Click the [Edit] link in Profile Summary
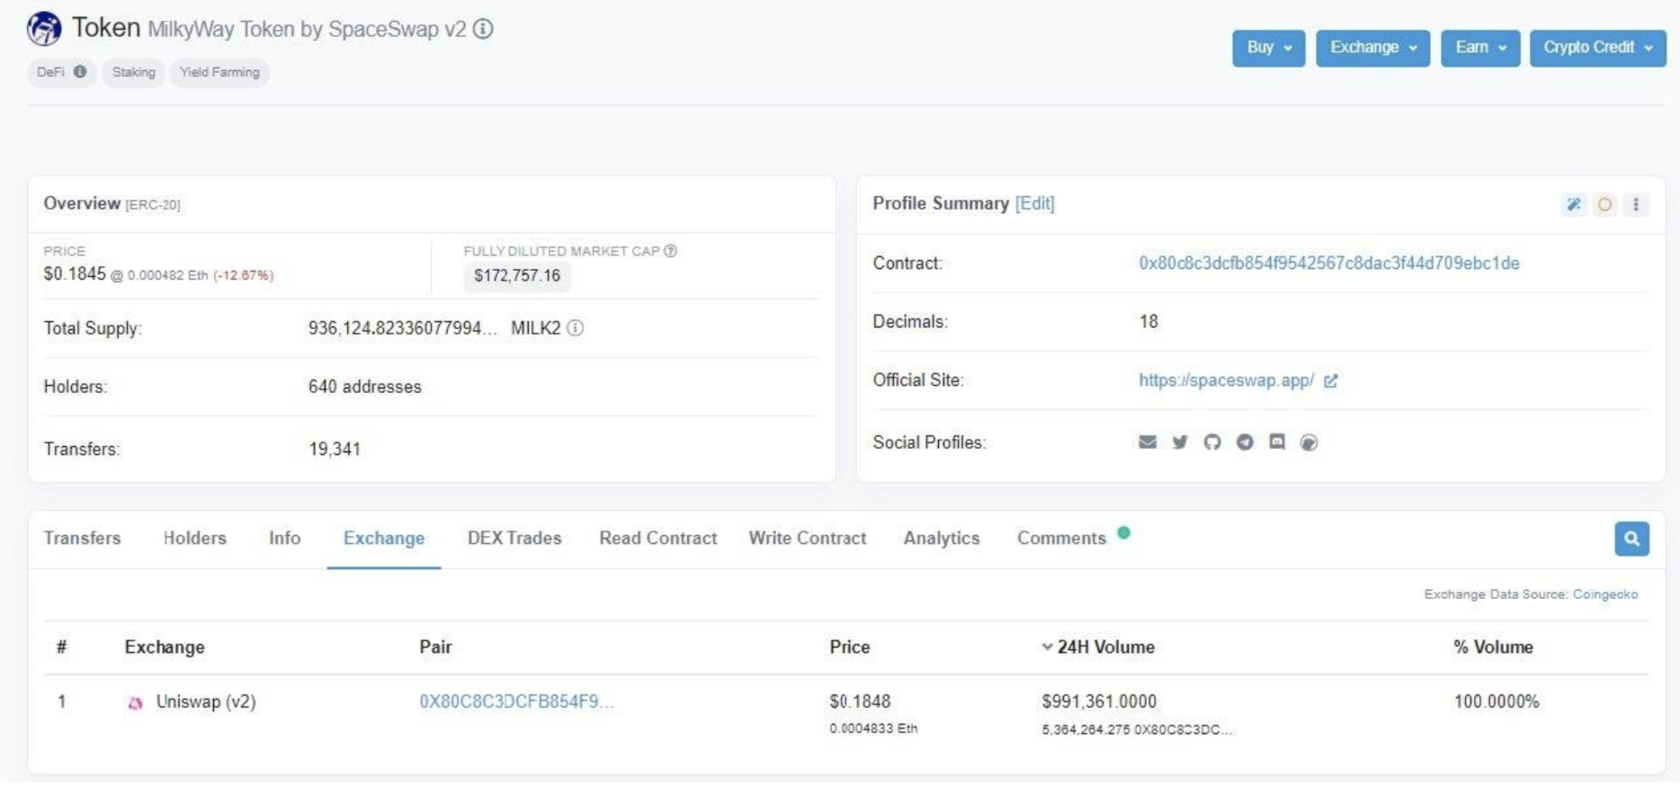Image resolution: width=1680 pixels, height=786 pixels. point(1035,203)
